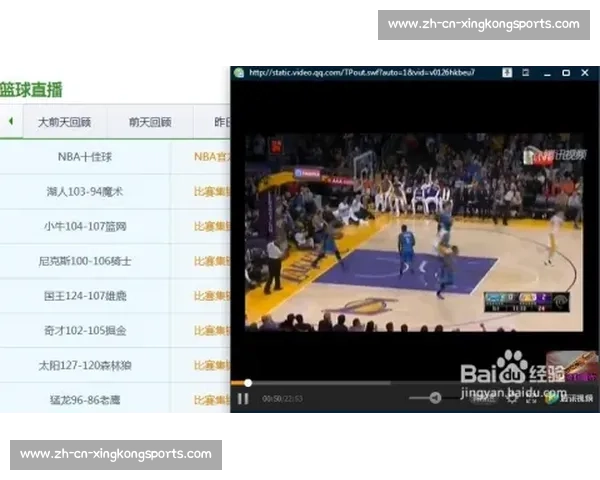Open 比赛集锦 link for 小牛104-107篮网
Image resolution: width=600 pixels, height=480 pixels.
[x=212, y=226]
